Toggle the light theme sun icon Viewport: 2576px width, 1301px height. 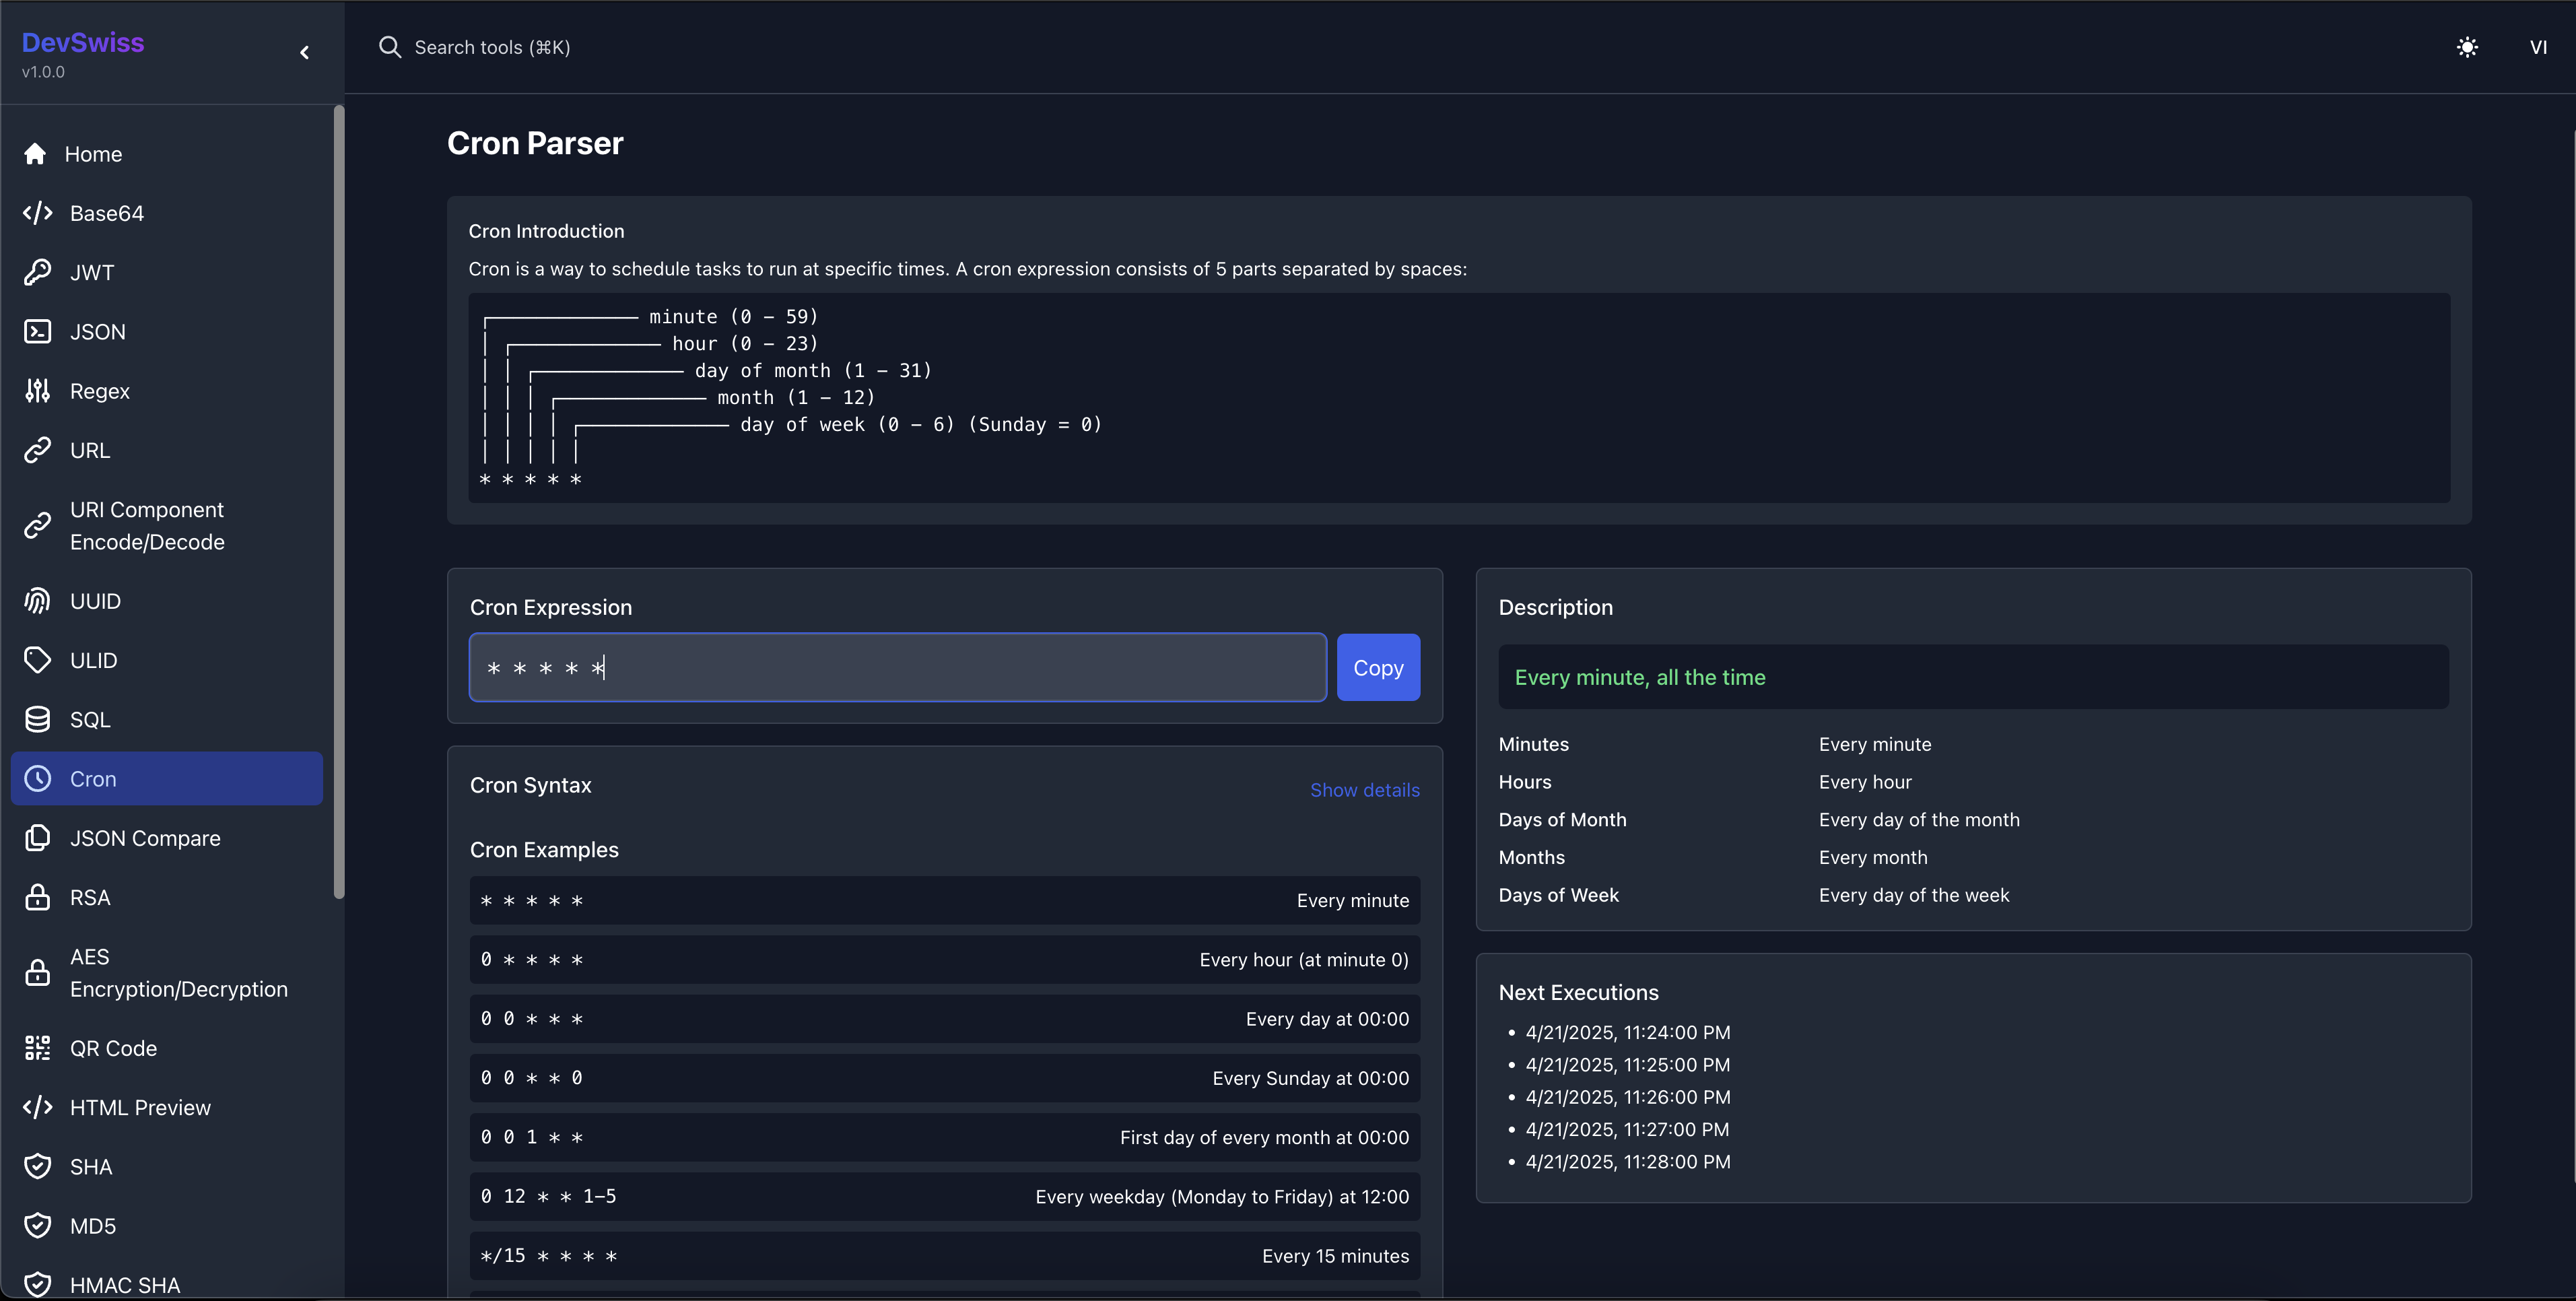2467,47
